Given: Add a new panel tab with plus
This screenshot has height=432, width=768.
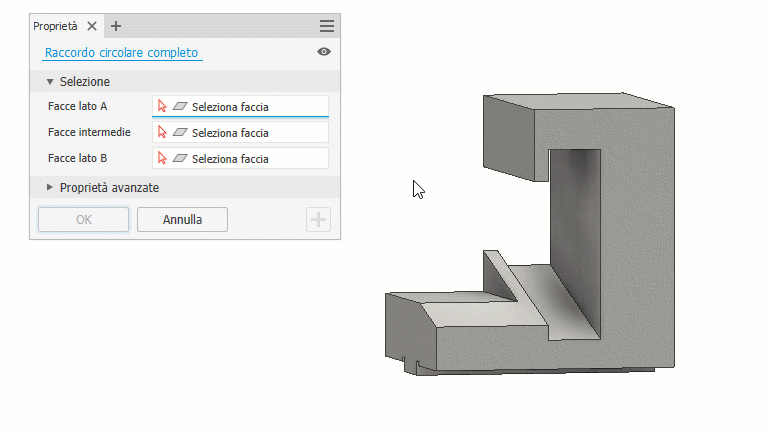Looking at the screenshot, I should point(116,26).
